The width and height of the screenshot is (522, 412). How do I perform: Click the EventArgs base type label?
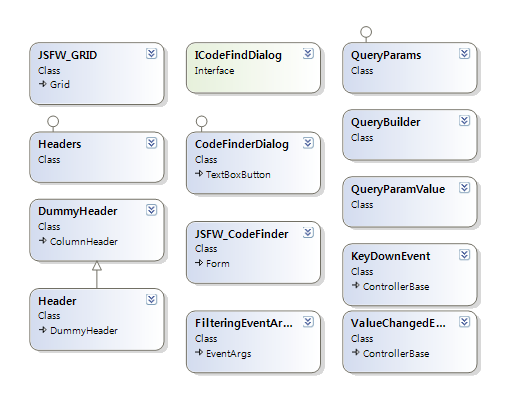pyautogui.click(x=229, y=354)
